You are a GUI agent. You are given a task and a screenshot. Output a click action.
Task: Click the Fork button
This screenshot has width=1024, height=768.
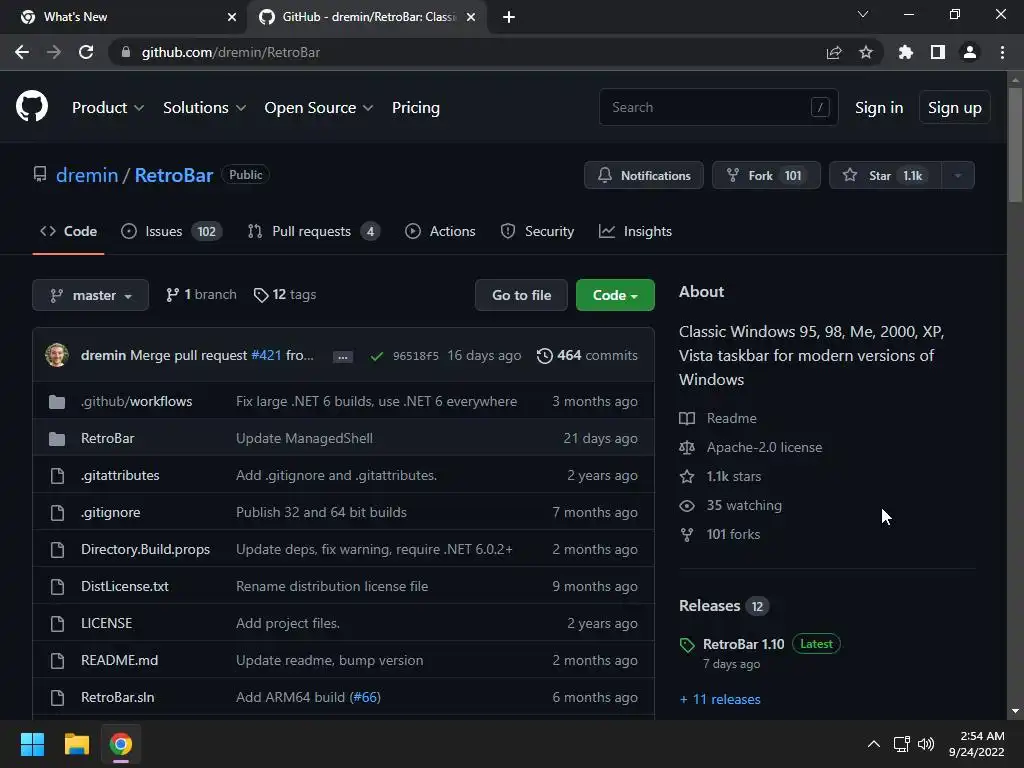[766, 175]
